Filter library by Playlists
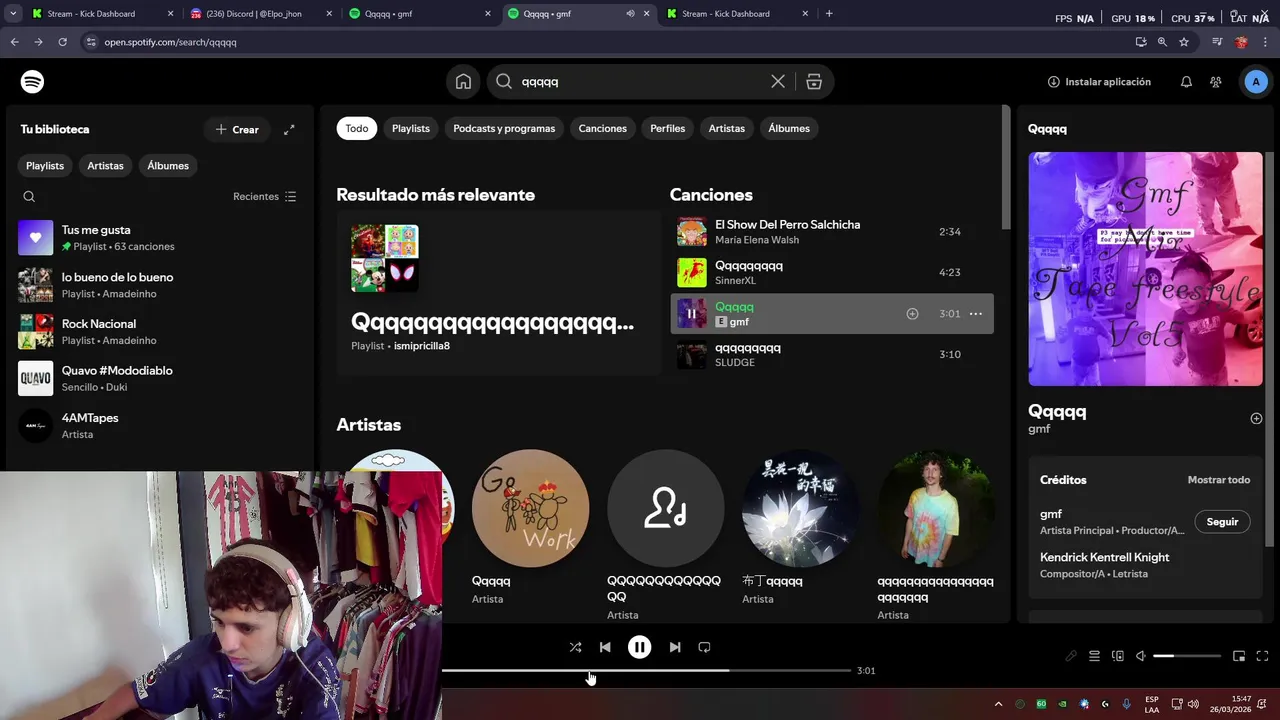Image resolution: width=1280 pixels, height=720 pixels. (x=45, y=166)
